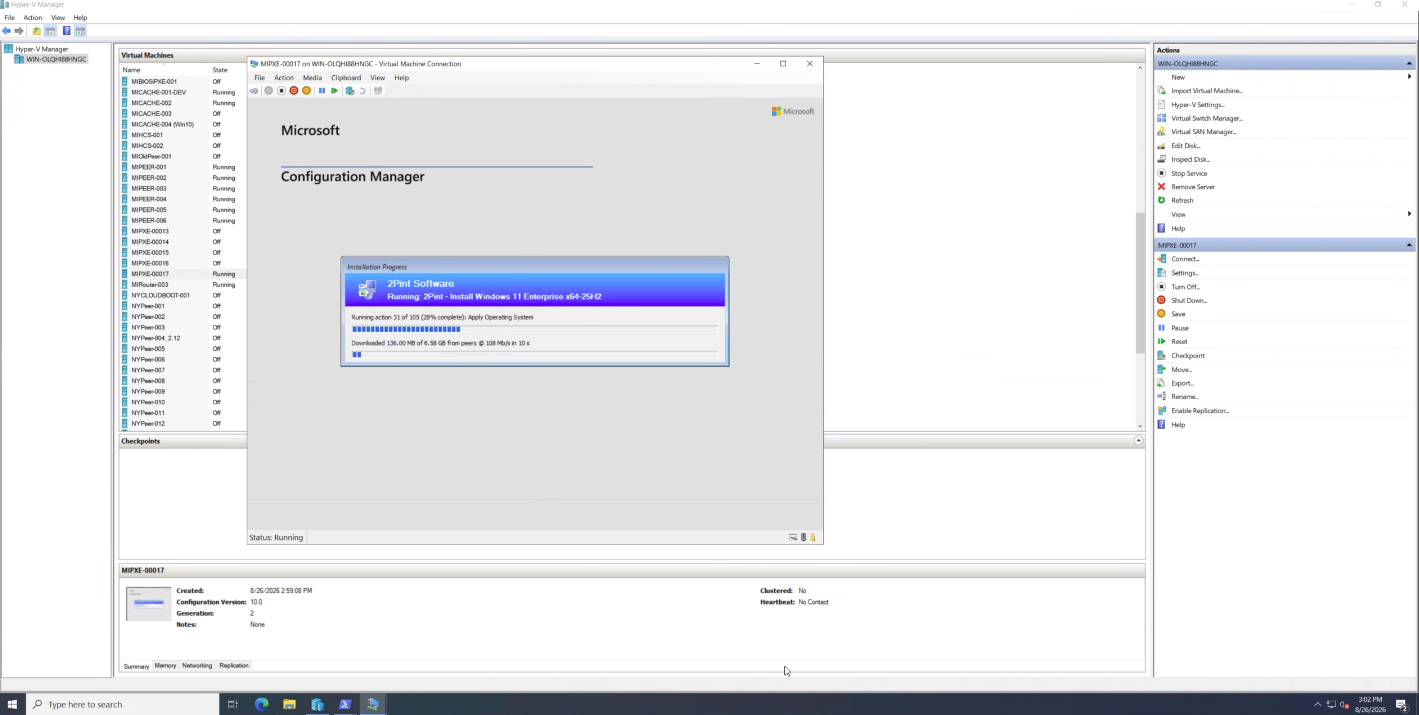Screen dimensions: 1419x715
Task: Click Ctrl+Alt+Delete icon in VM Connection toolbar
Action: [x=254, y=91]
